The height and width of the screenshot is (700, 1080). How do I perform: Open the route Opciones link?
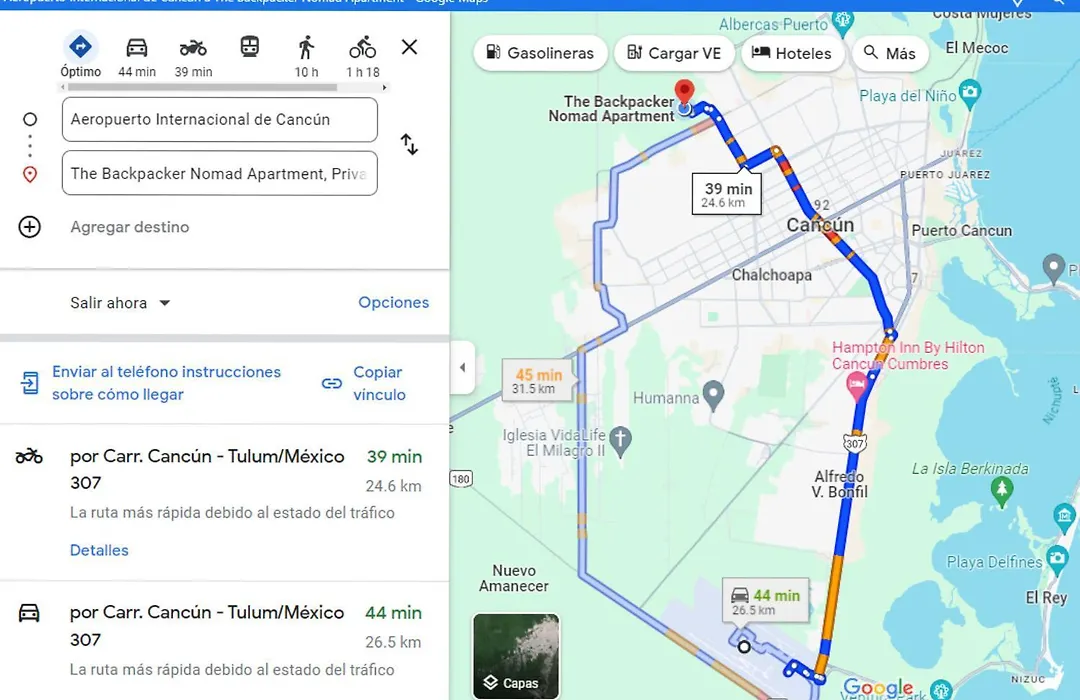(393, 302)
